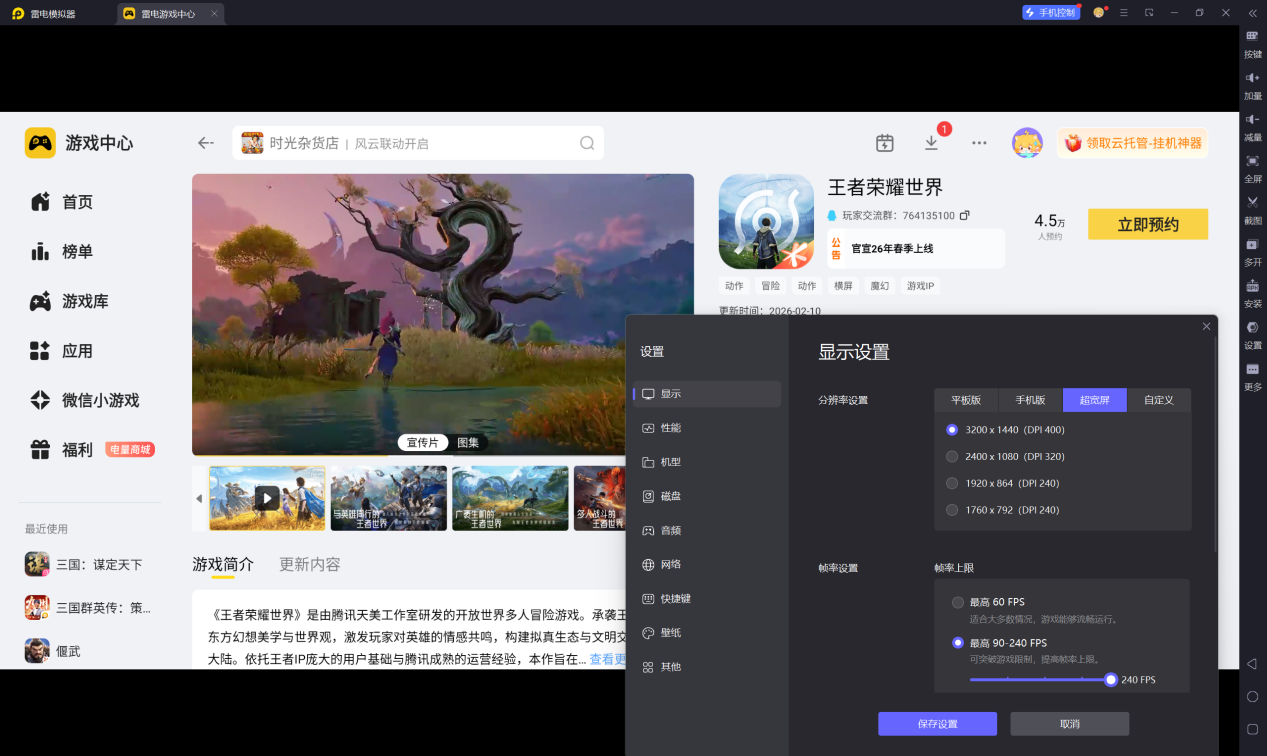The height and width of the screenshot is (756, 1267).
Task: Select the 广袤生机的王者世界 thumbnail
Action: (x=510, y=498)
